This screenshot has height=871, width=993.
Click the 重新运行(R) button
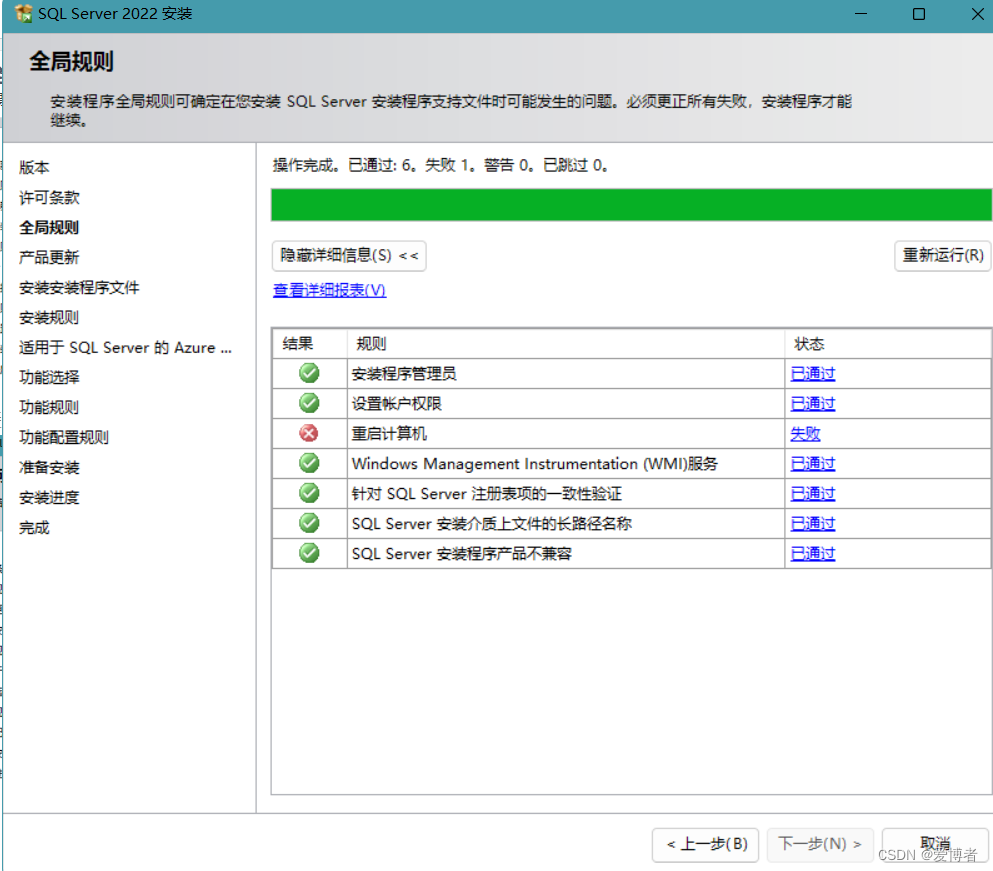(941, 256)
